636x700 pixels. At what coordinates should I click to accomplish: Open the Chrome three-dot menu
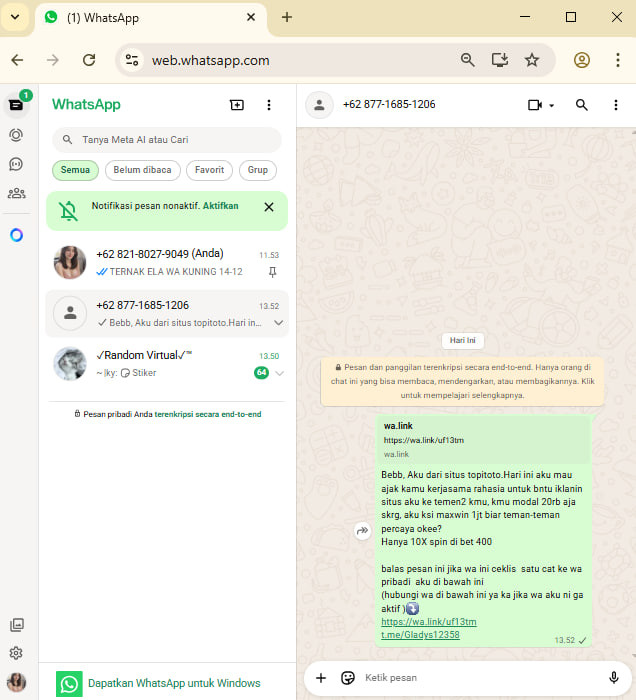pos(618,60)
